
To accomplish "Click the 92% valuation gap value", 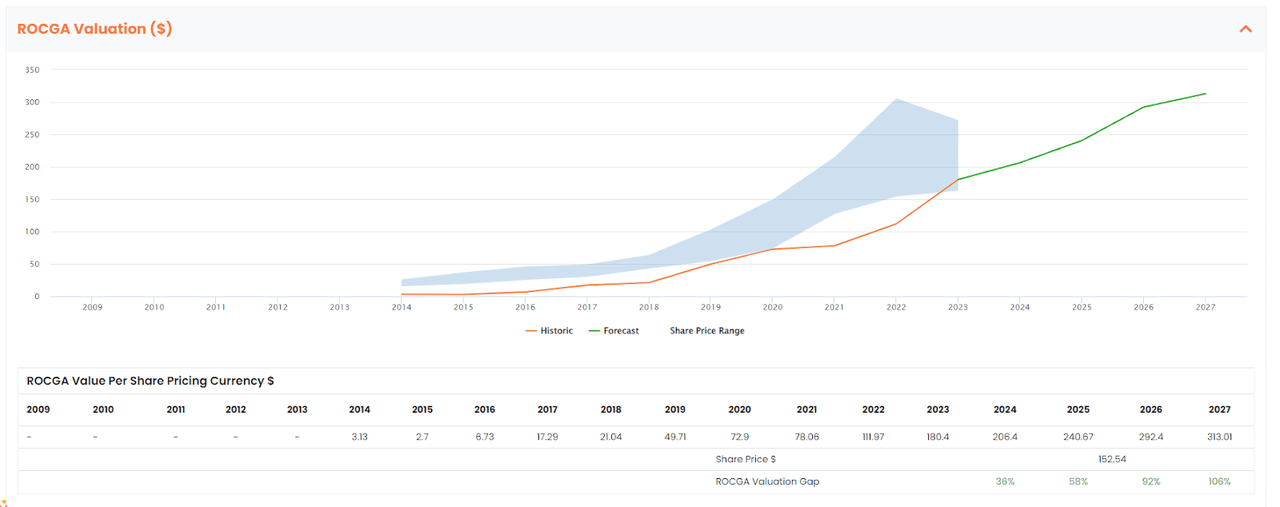I will point(1151,481).
